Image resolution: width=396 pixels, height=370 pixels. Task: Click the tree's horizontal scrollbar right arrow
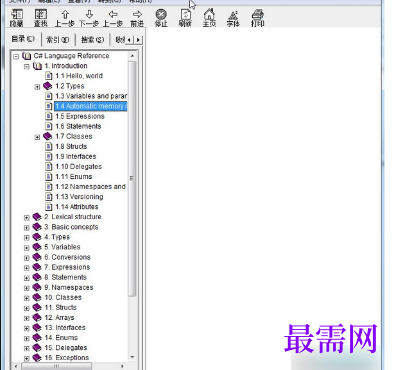123,366
